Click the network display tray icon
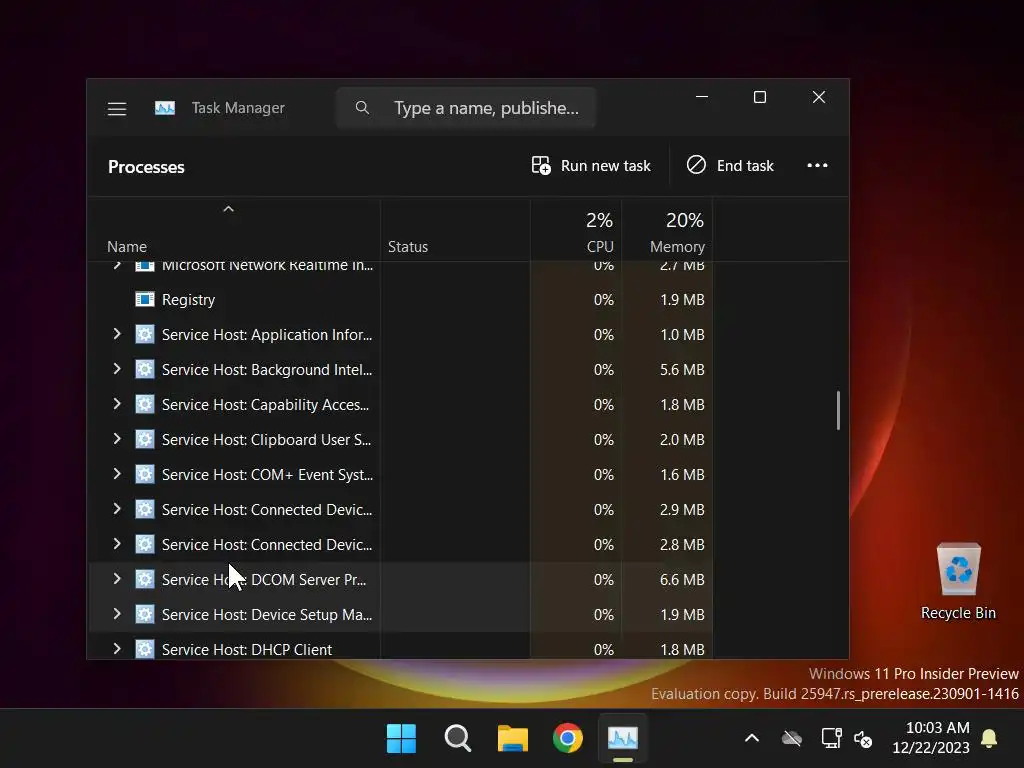 point(831,738)
